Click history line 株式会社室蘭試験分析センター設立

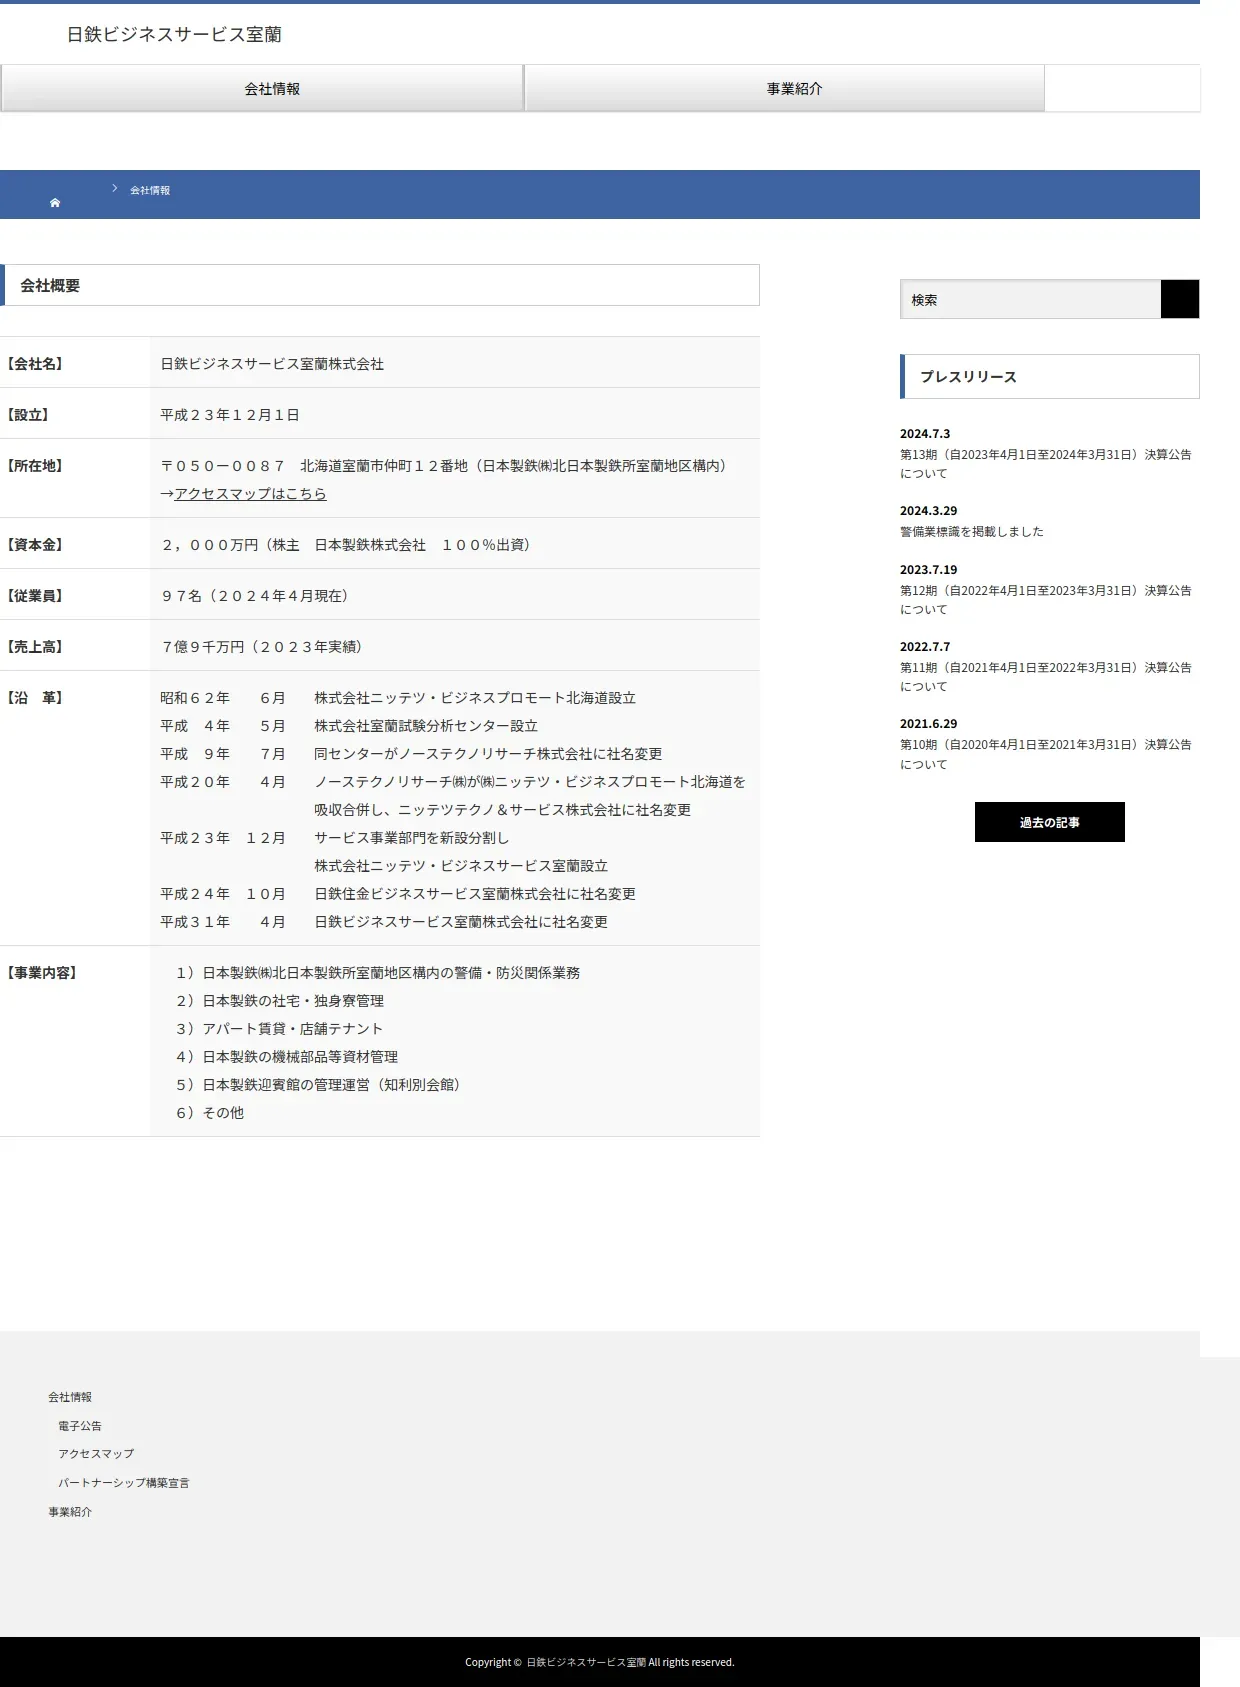[x=426, y=726]
